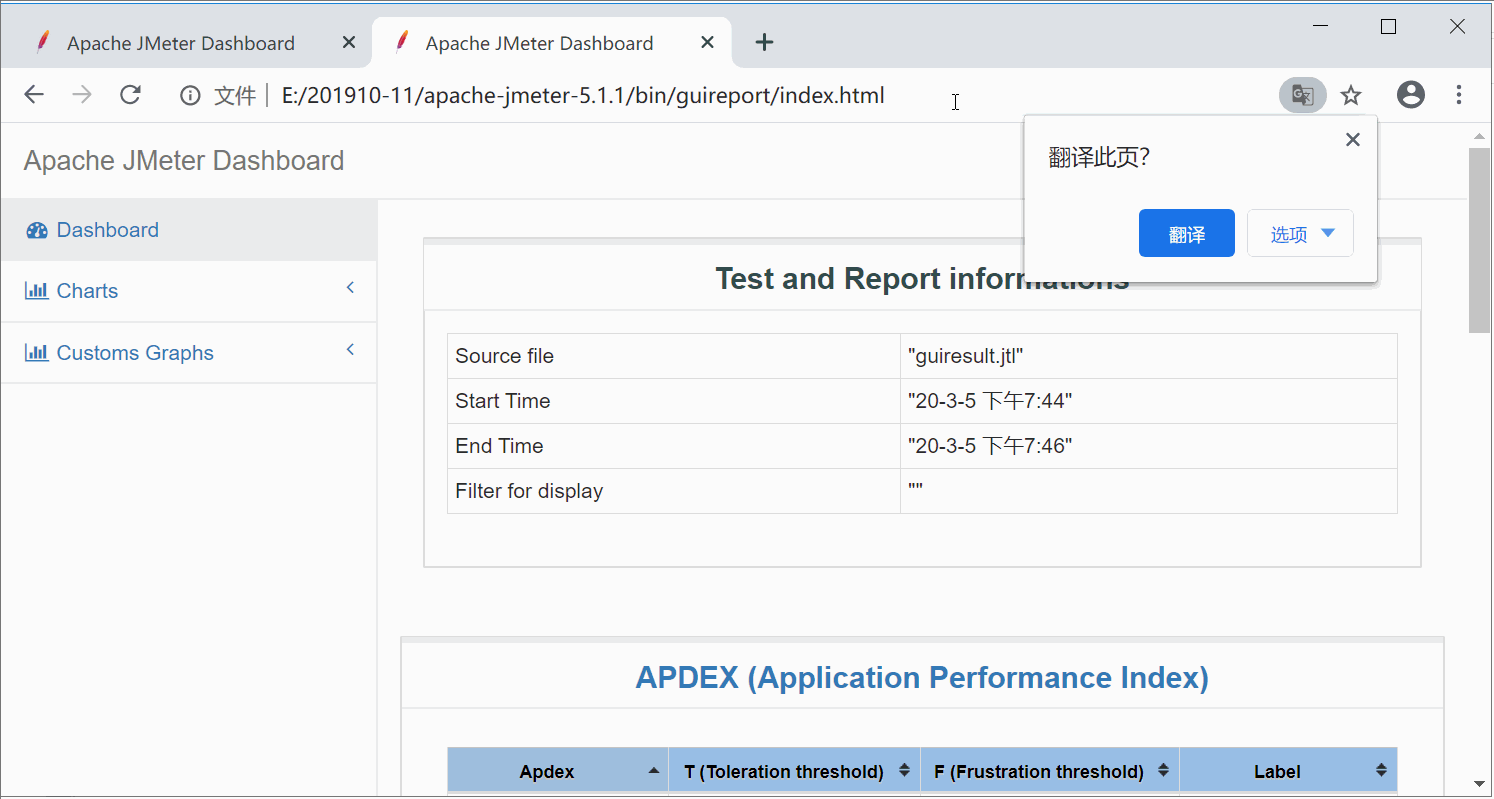1494x799 pixels.
Task: Sort by T (Toleration threshold) column
Action: 794,771
